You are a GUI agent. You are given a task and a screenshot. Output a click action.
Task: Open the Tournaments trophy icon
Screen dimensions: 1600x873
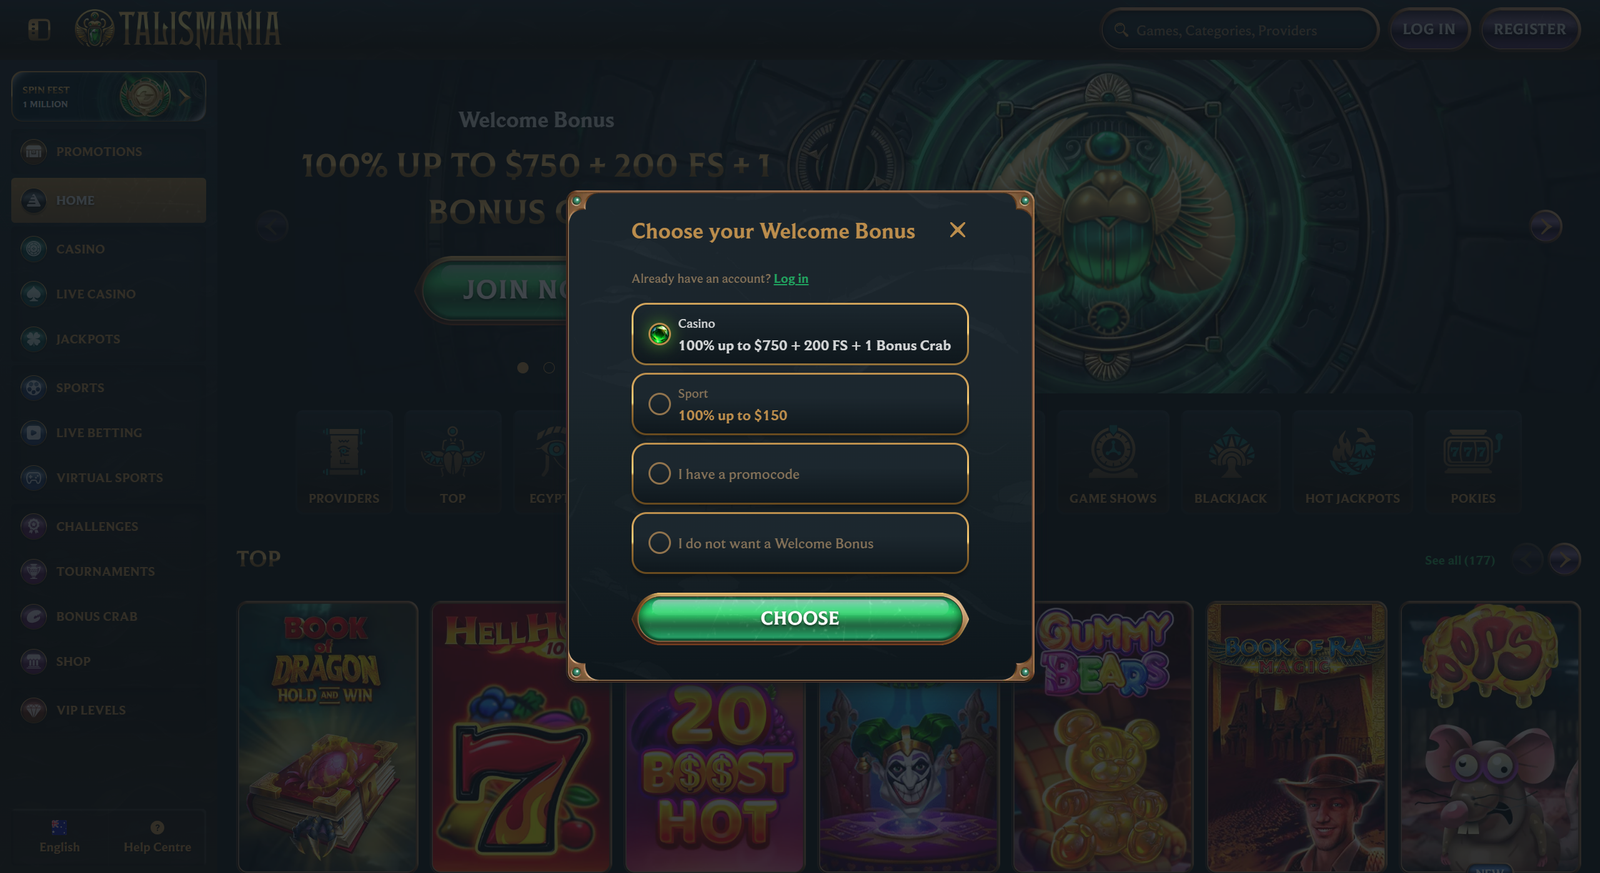34,571
